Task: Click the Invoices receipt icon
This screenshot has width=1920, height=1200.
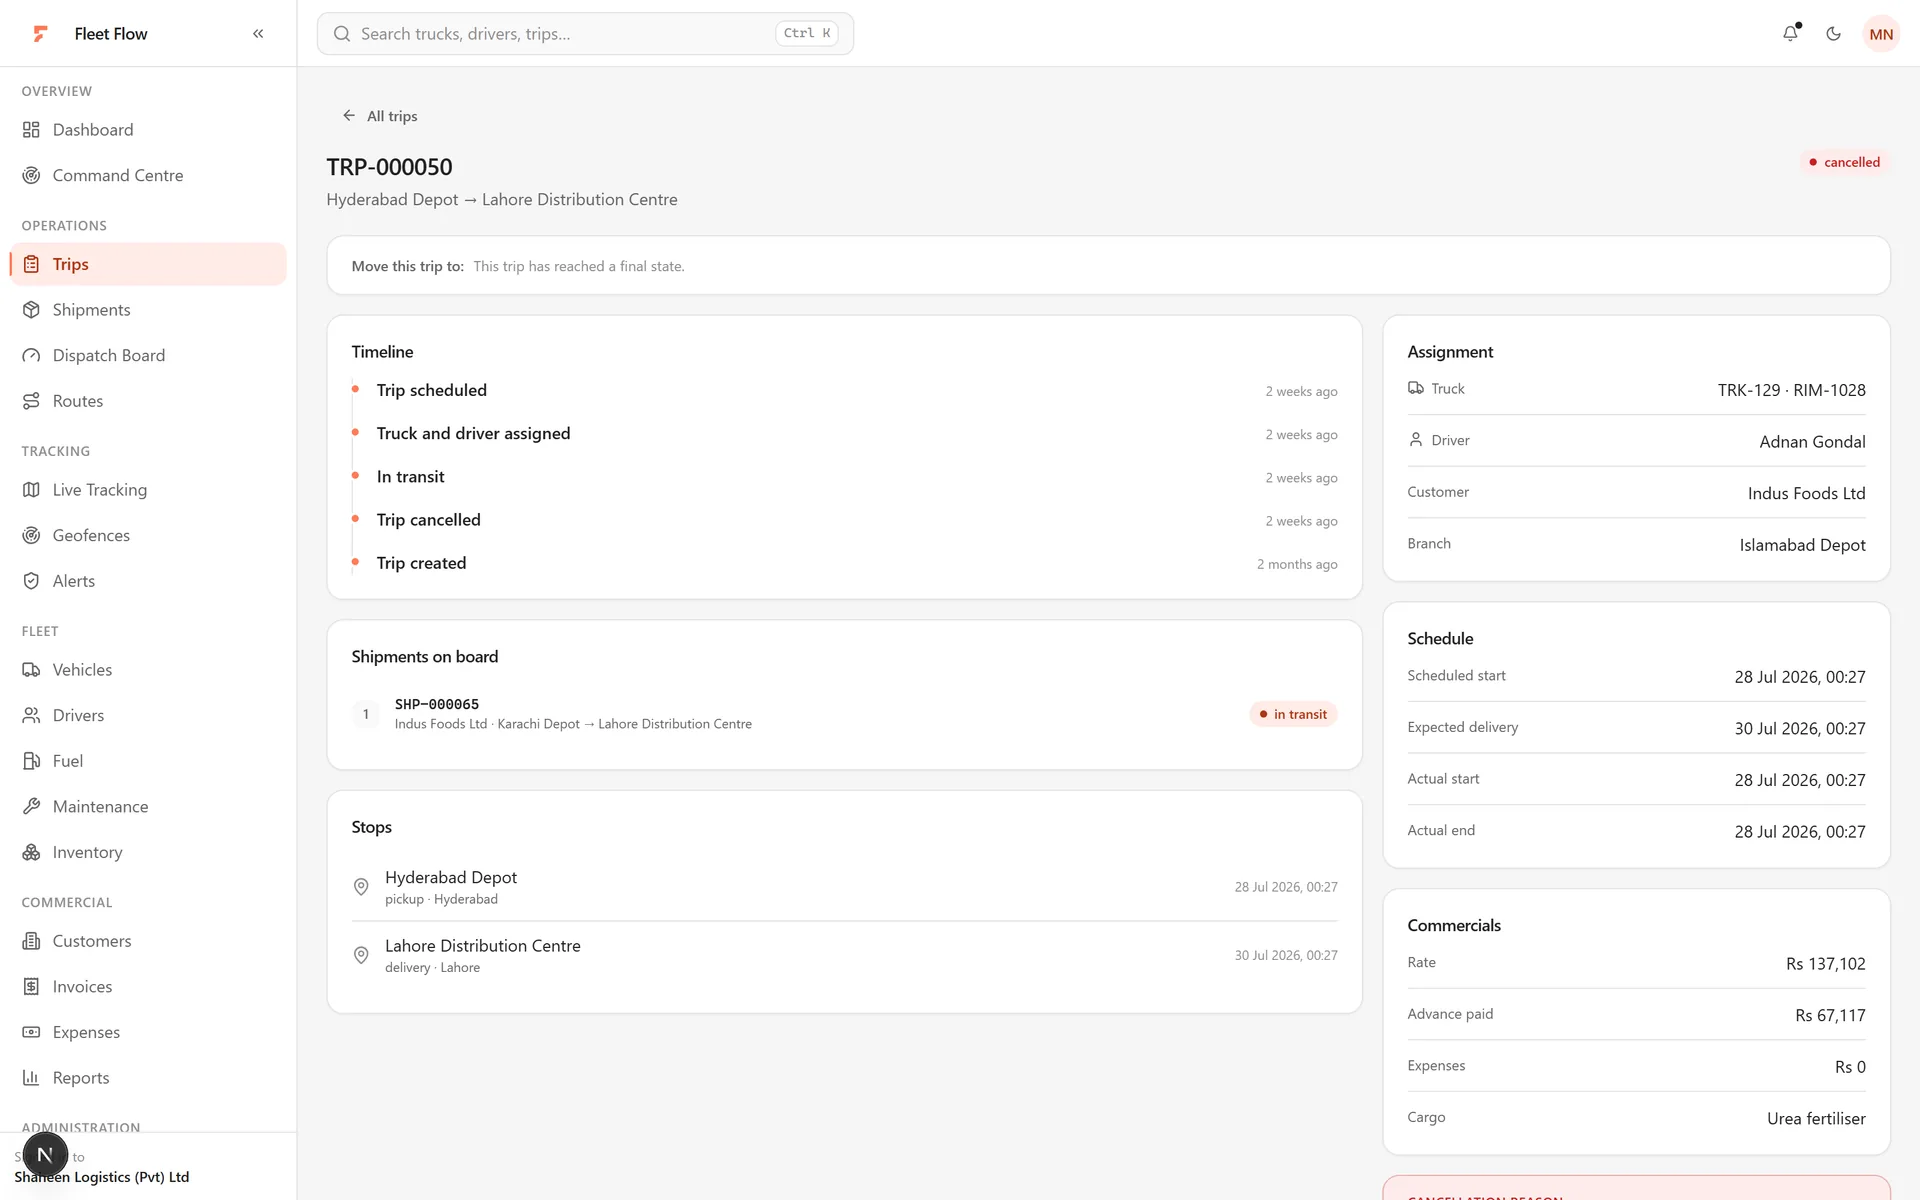Action: (32, 987)
